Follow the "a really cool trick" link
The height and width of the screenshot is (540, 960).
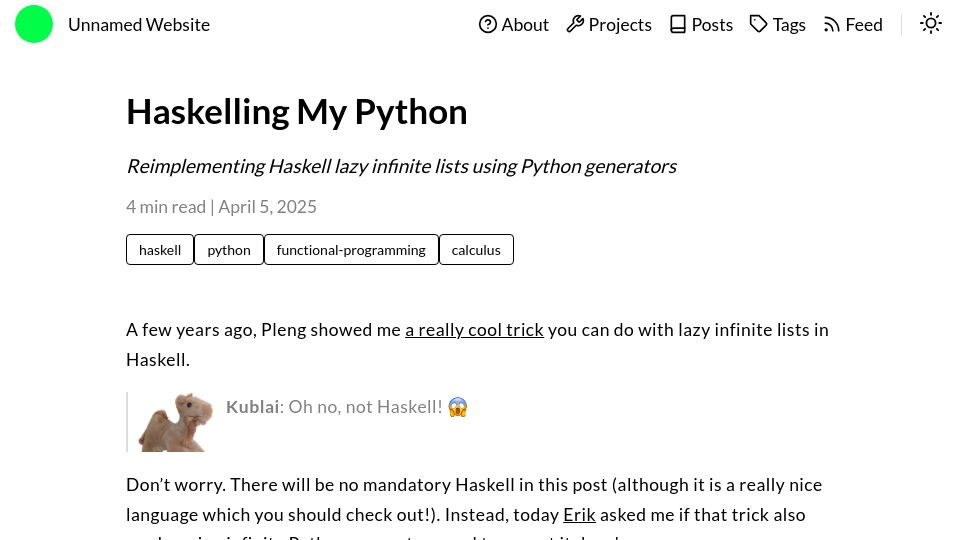click(474, 330)
